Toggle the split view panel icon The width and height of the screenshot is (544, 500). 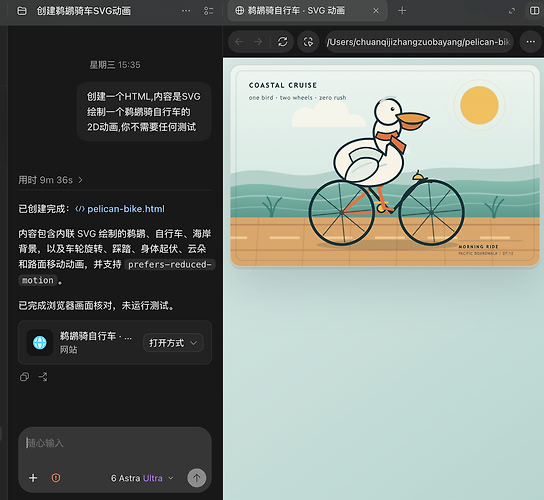click(535, 11)
